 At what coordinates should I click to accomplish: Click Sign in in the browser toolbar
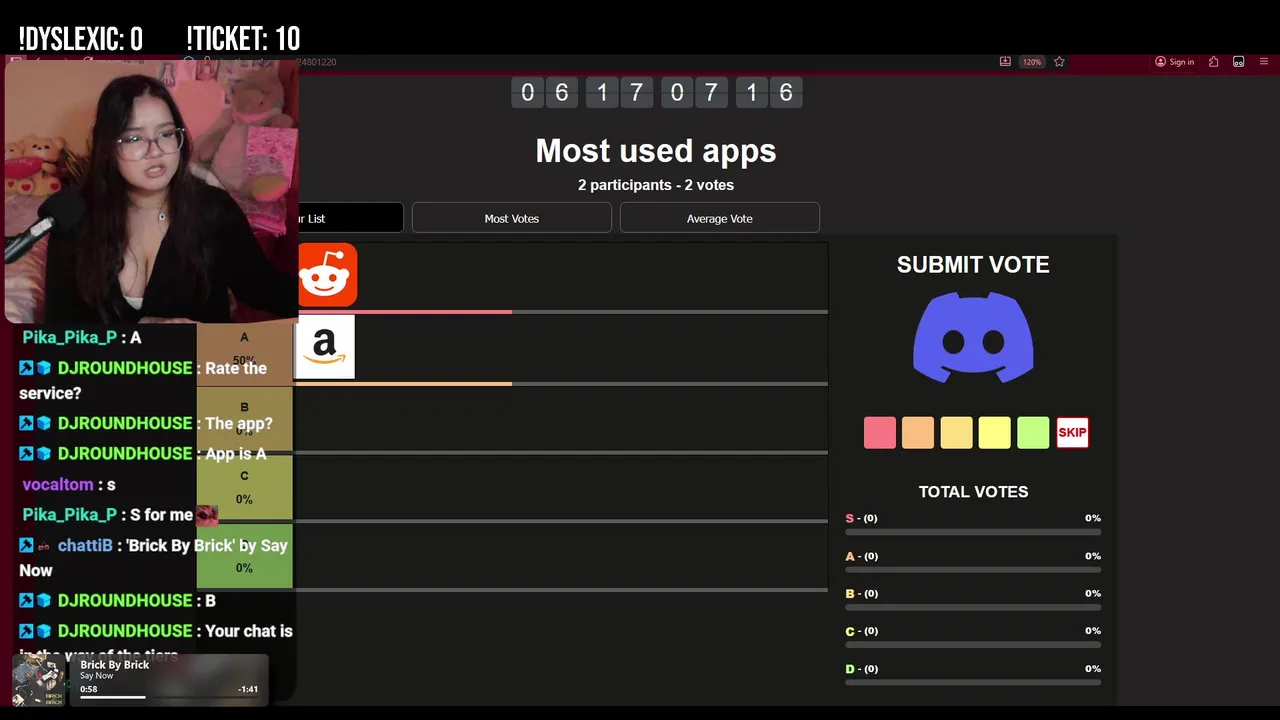pyautogui.click(x=1175, y=62)
